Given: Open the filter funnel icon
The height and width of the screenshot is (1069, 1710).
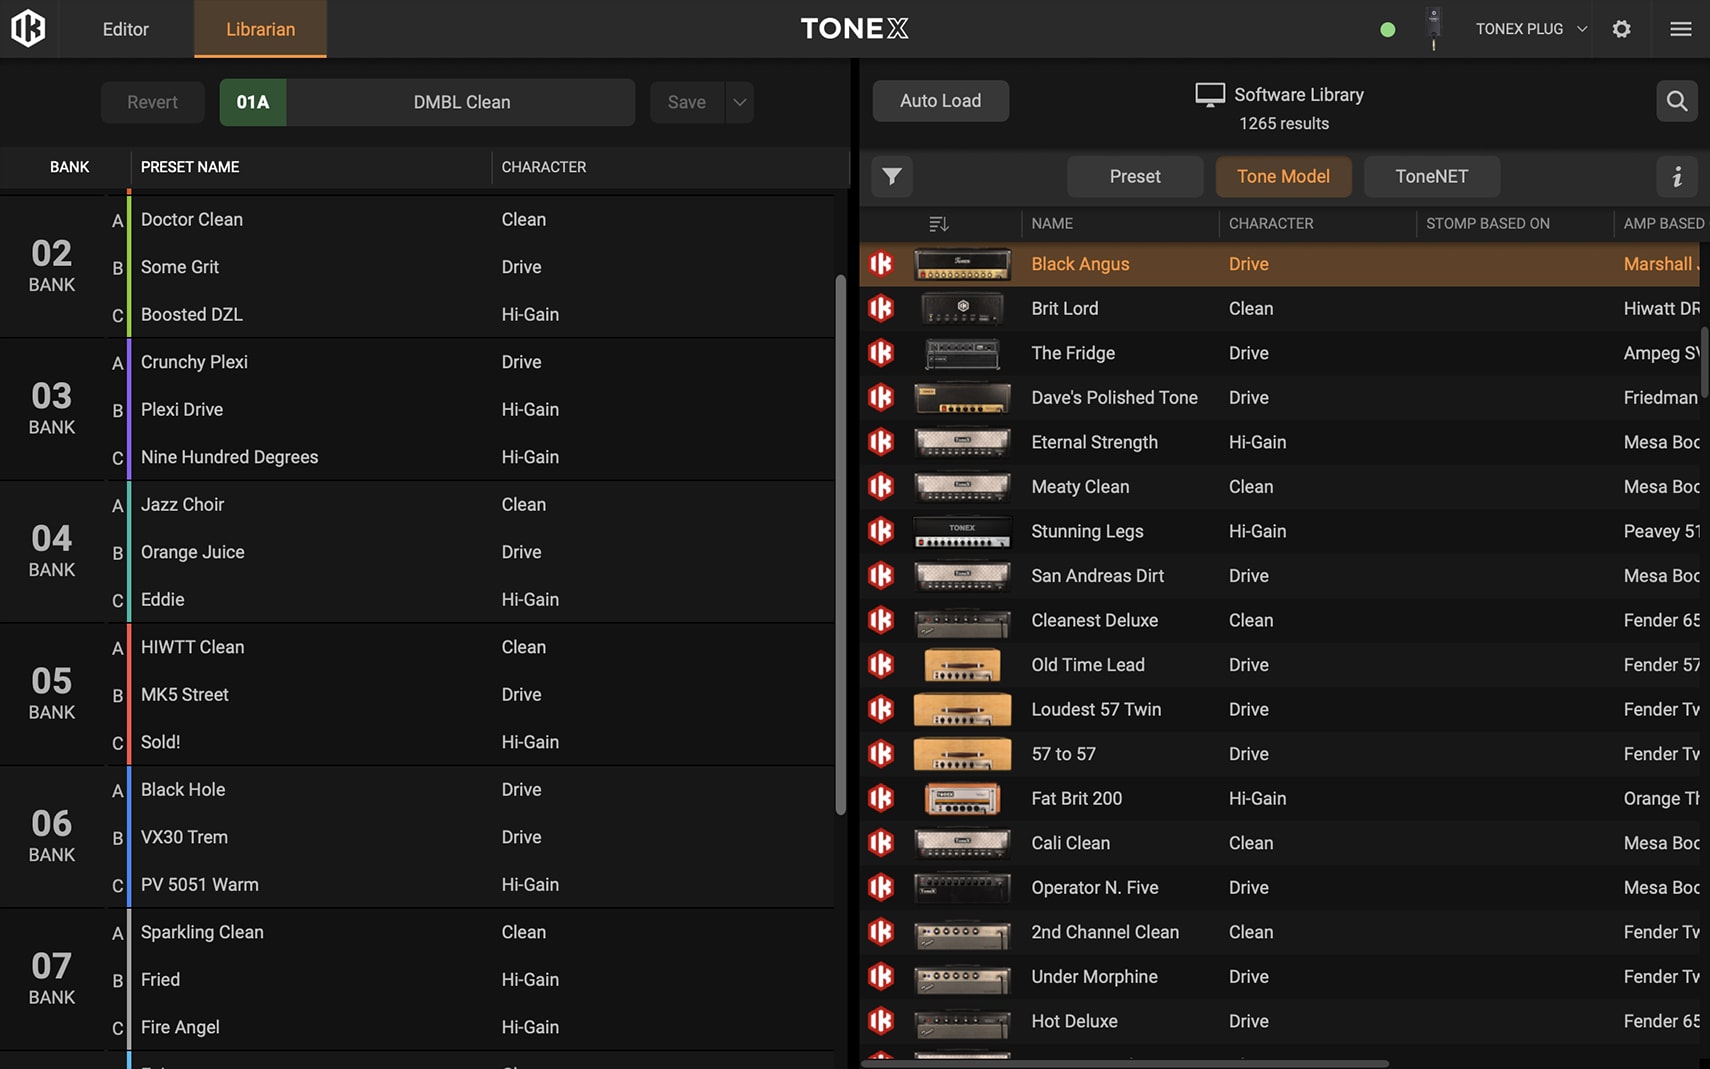Looking at the screenshot, I should pyautogui.click(x=891, y=177).
